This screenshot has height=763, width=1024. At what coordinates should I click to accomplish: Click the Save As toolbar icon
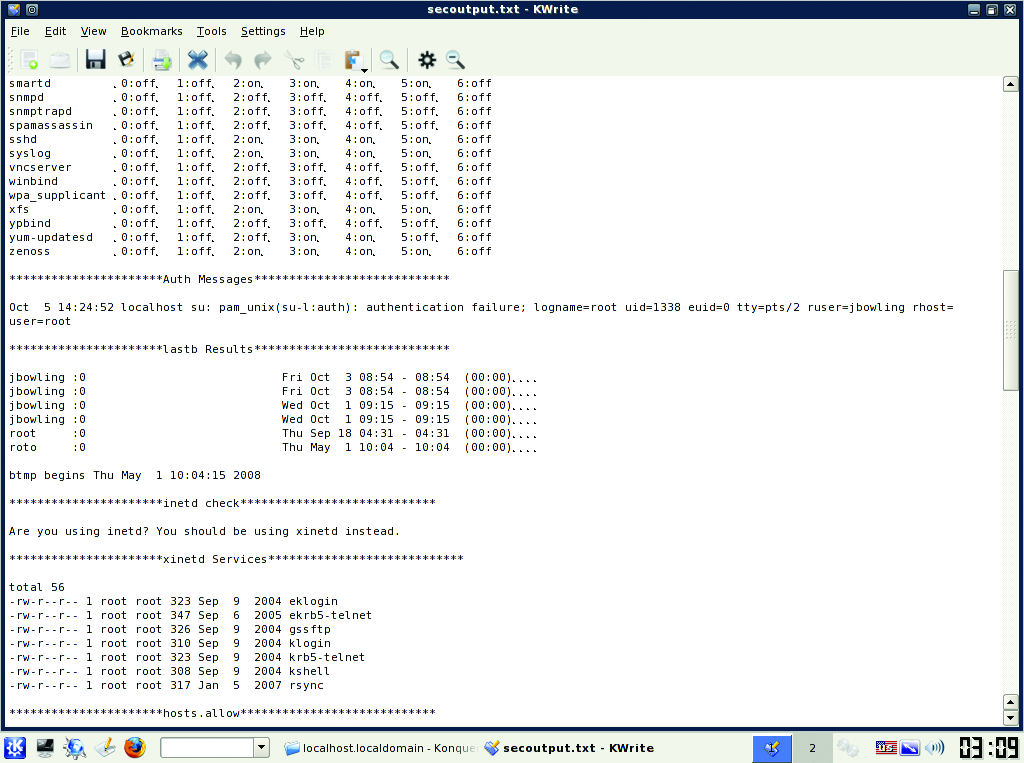(126, 60)
